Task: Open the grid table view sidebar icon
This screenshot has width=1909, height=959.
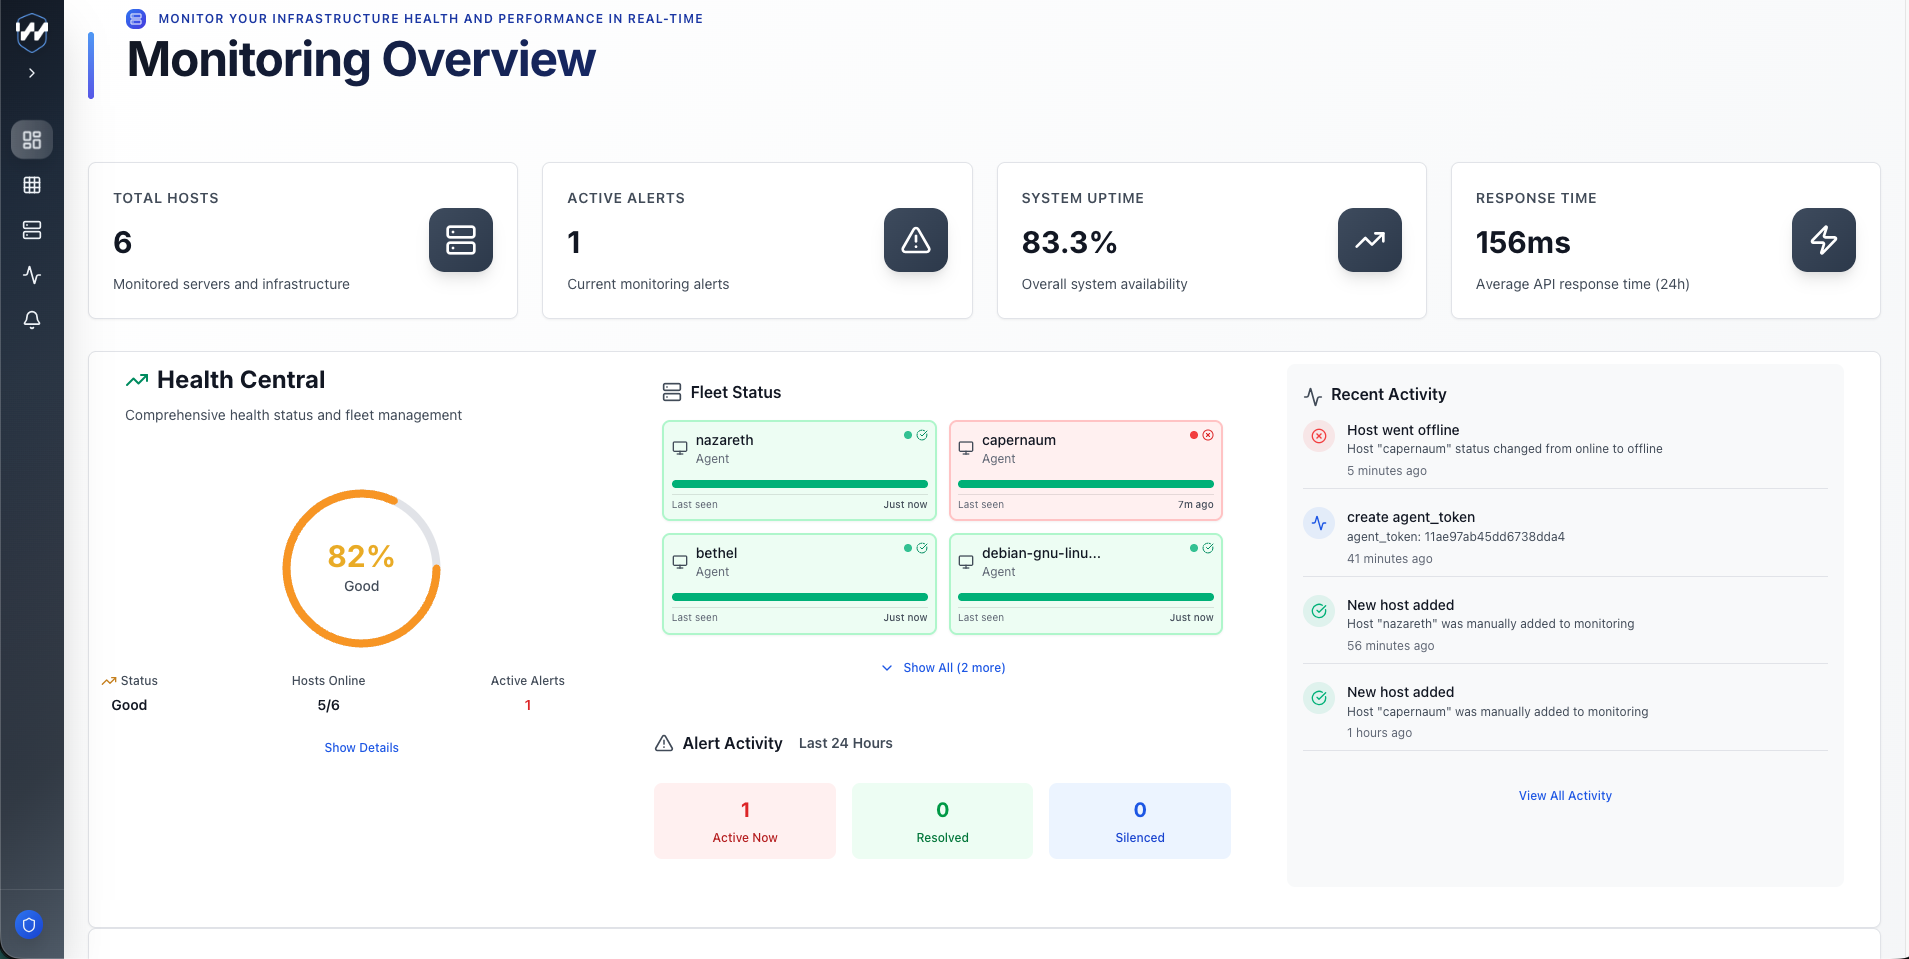Action: [x=32, y=185]
